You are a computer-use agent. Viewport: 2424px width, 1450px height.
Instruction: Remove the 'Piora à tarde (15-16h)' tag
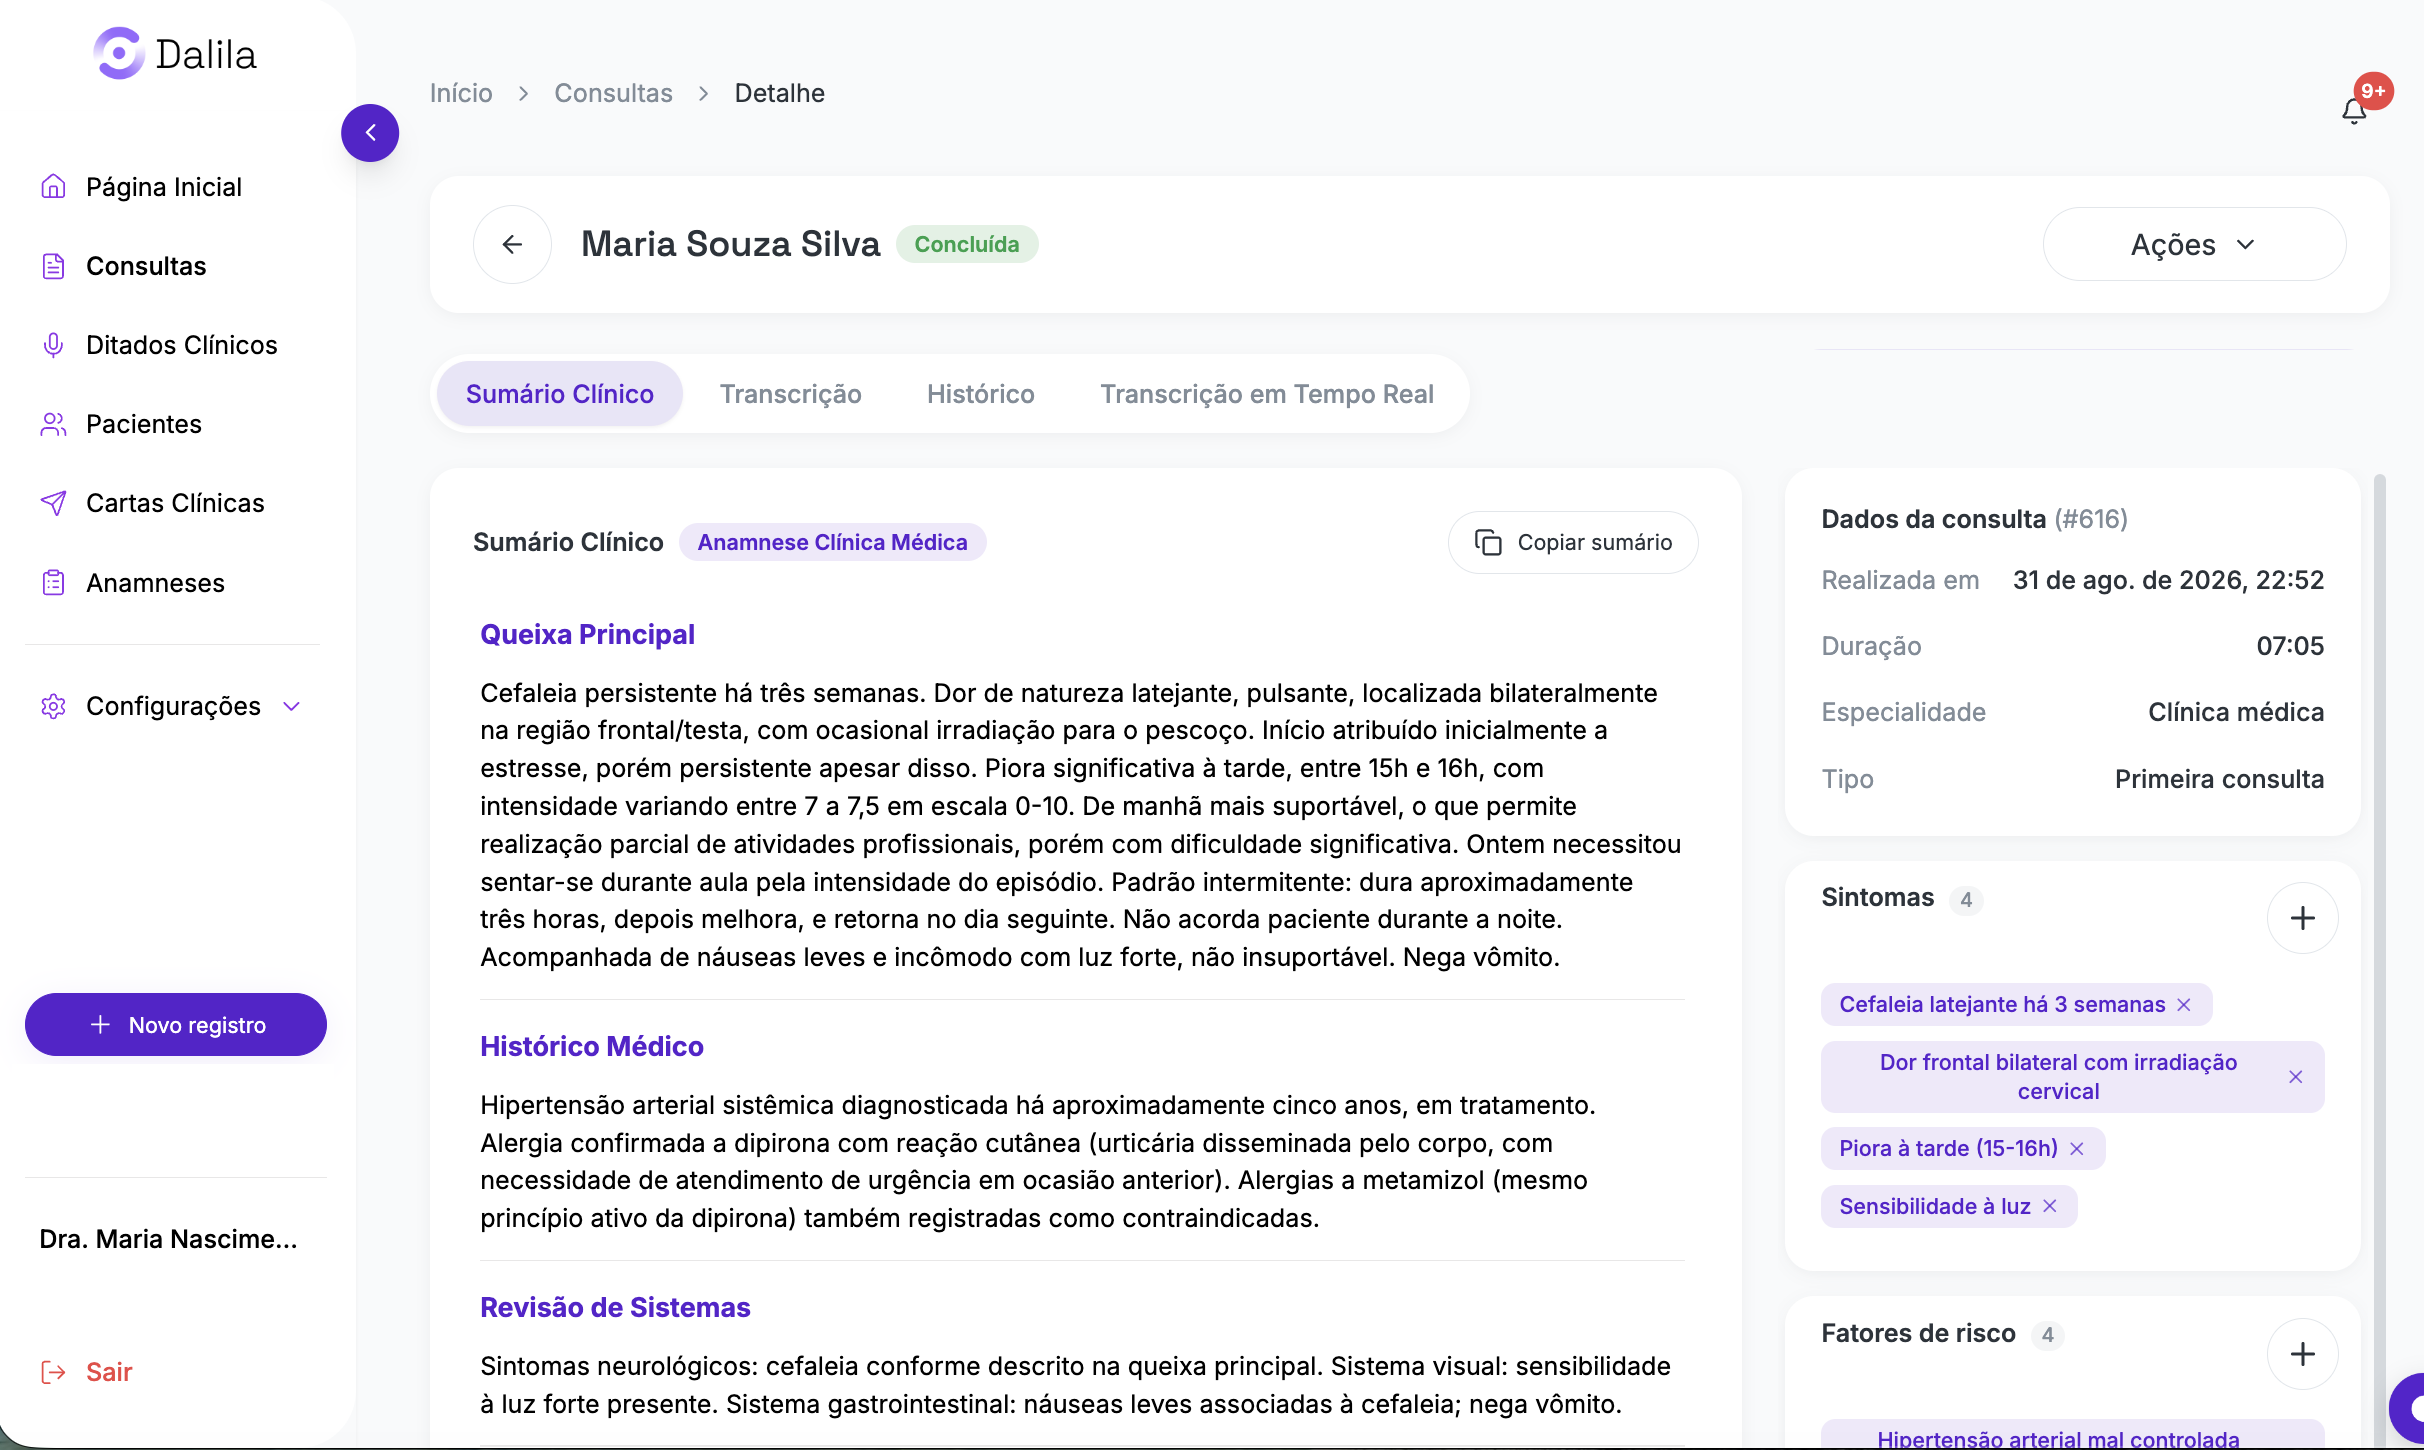[2077, 1149]
